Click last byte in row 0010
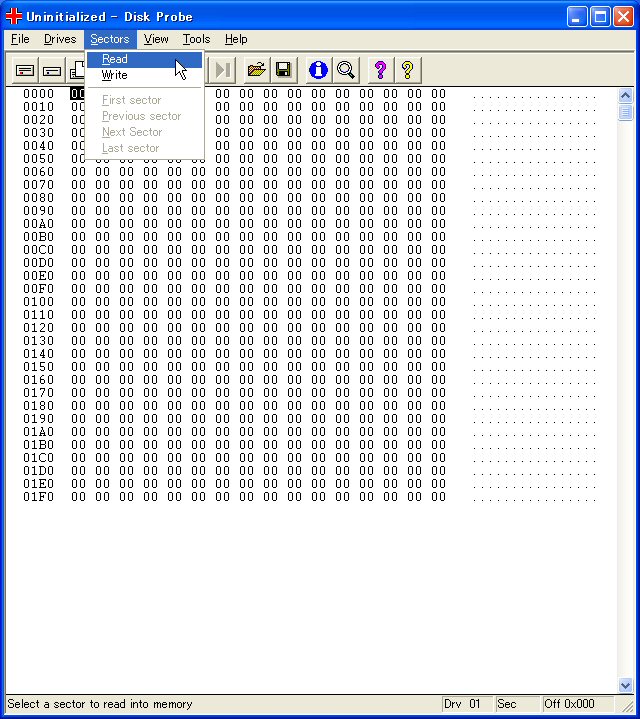Viewport: 640px width, 719px height. click(x=438, y=107)
